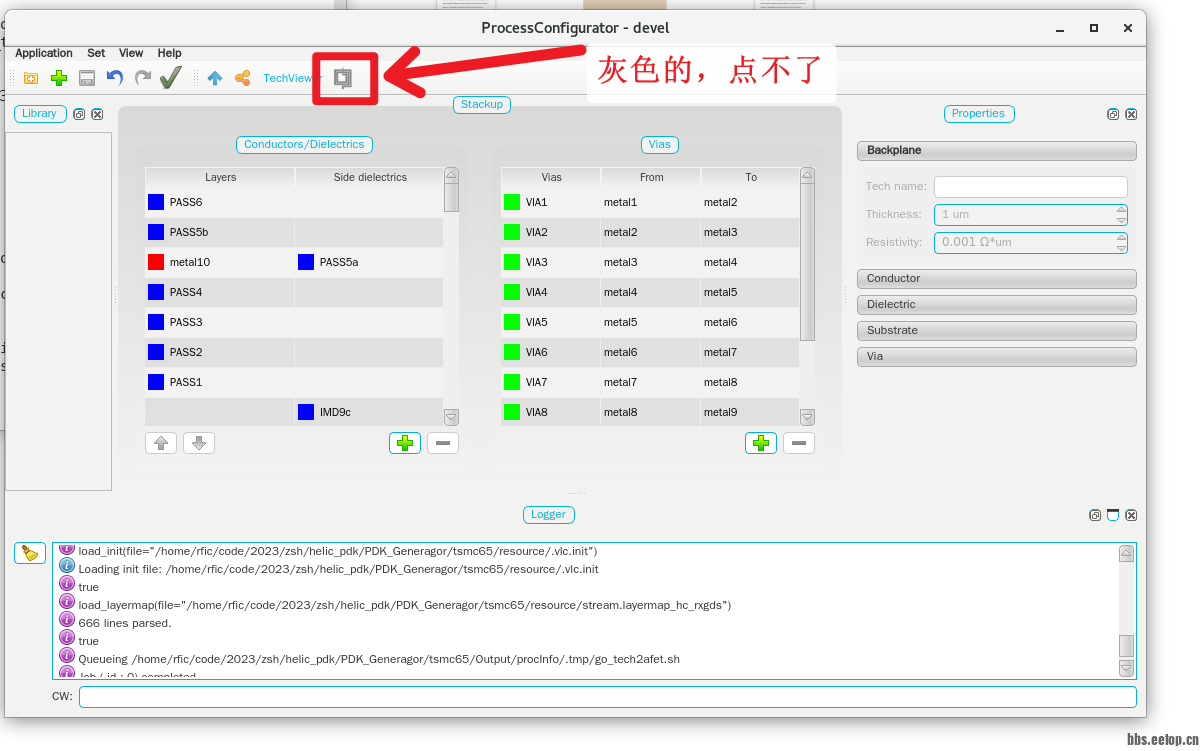Remove a layer with the minus button

coord(443,443)
